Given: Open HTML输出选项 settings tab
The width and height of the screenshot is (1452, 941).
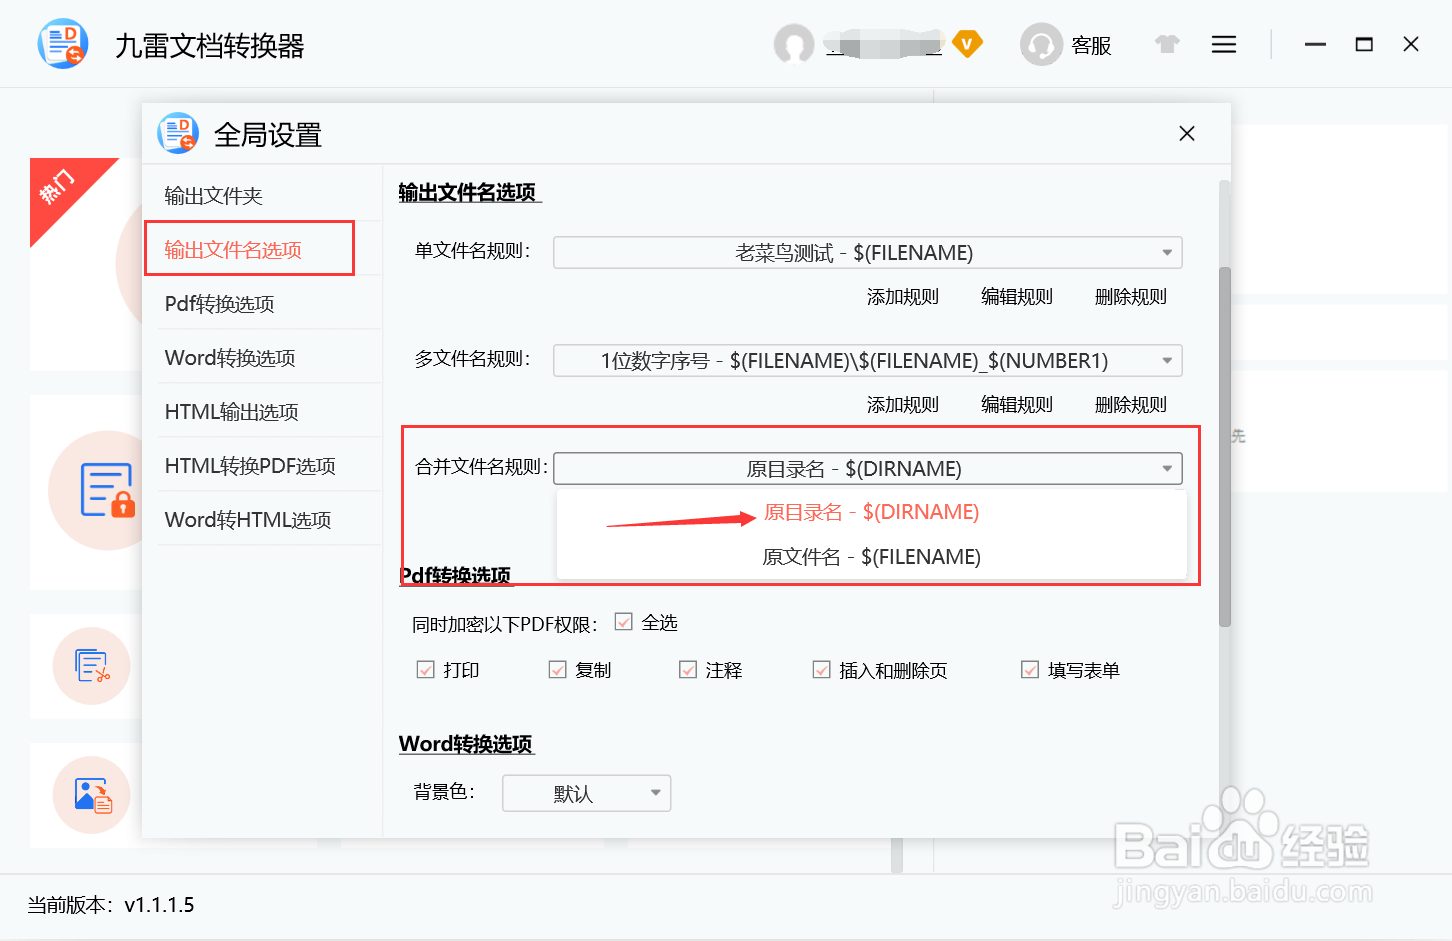Looking at the screenshot, I should [x=270, y=412].
